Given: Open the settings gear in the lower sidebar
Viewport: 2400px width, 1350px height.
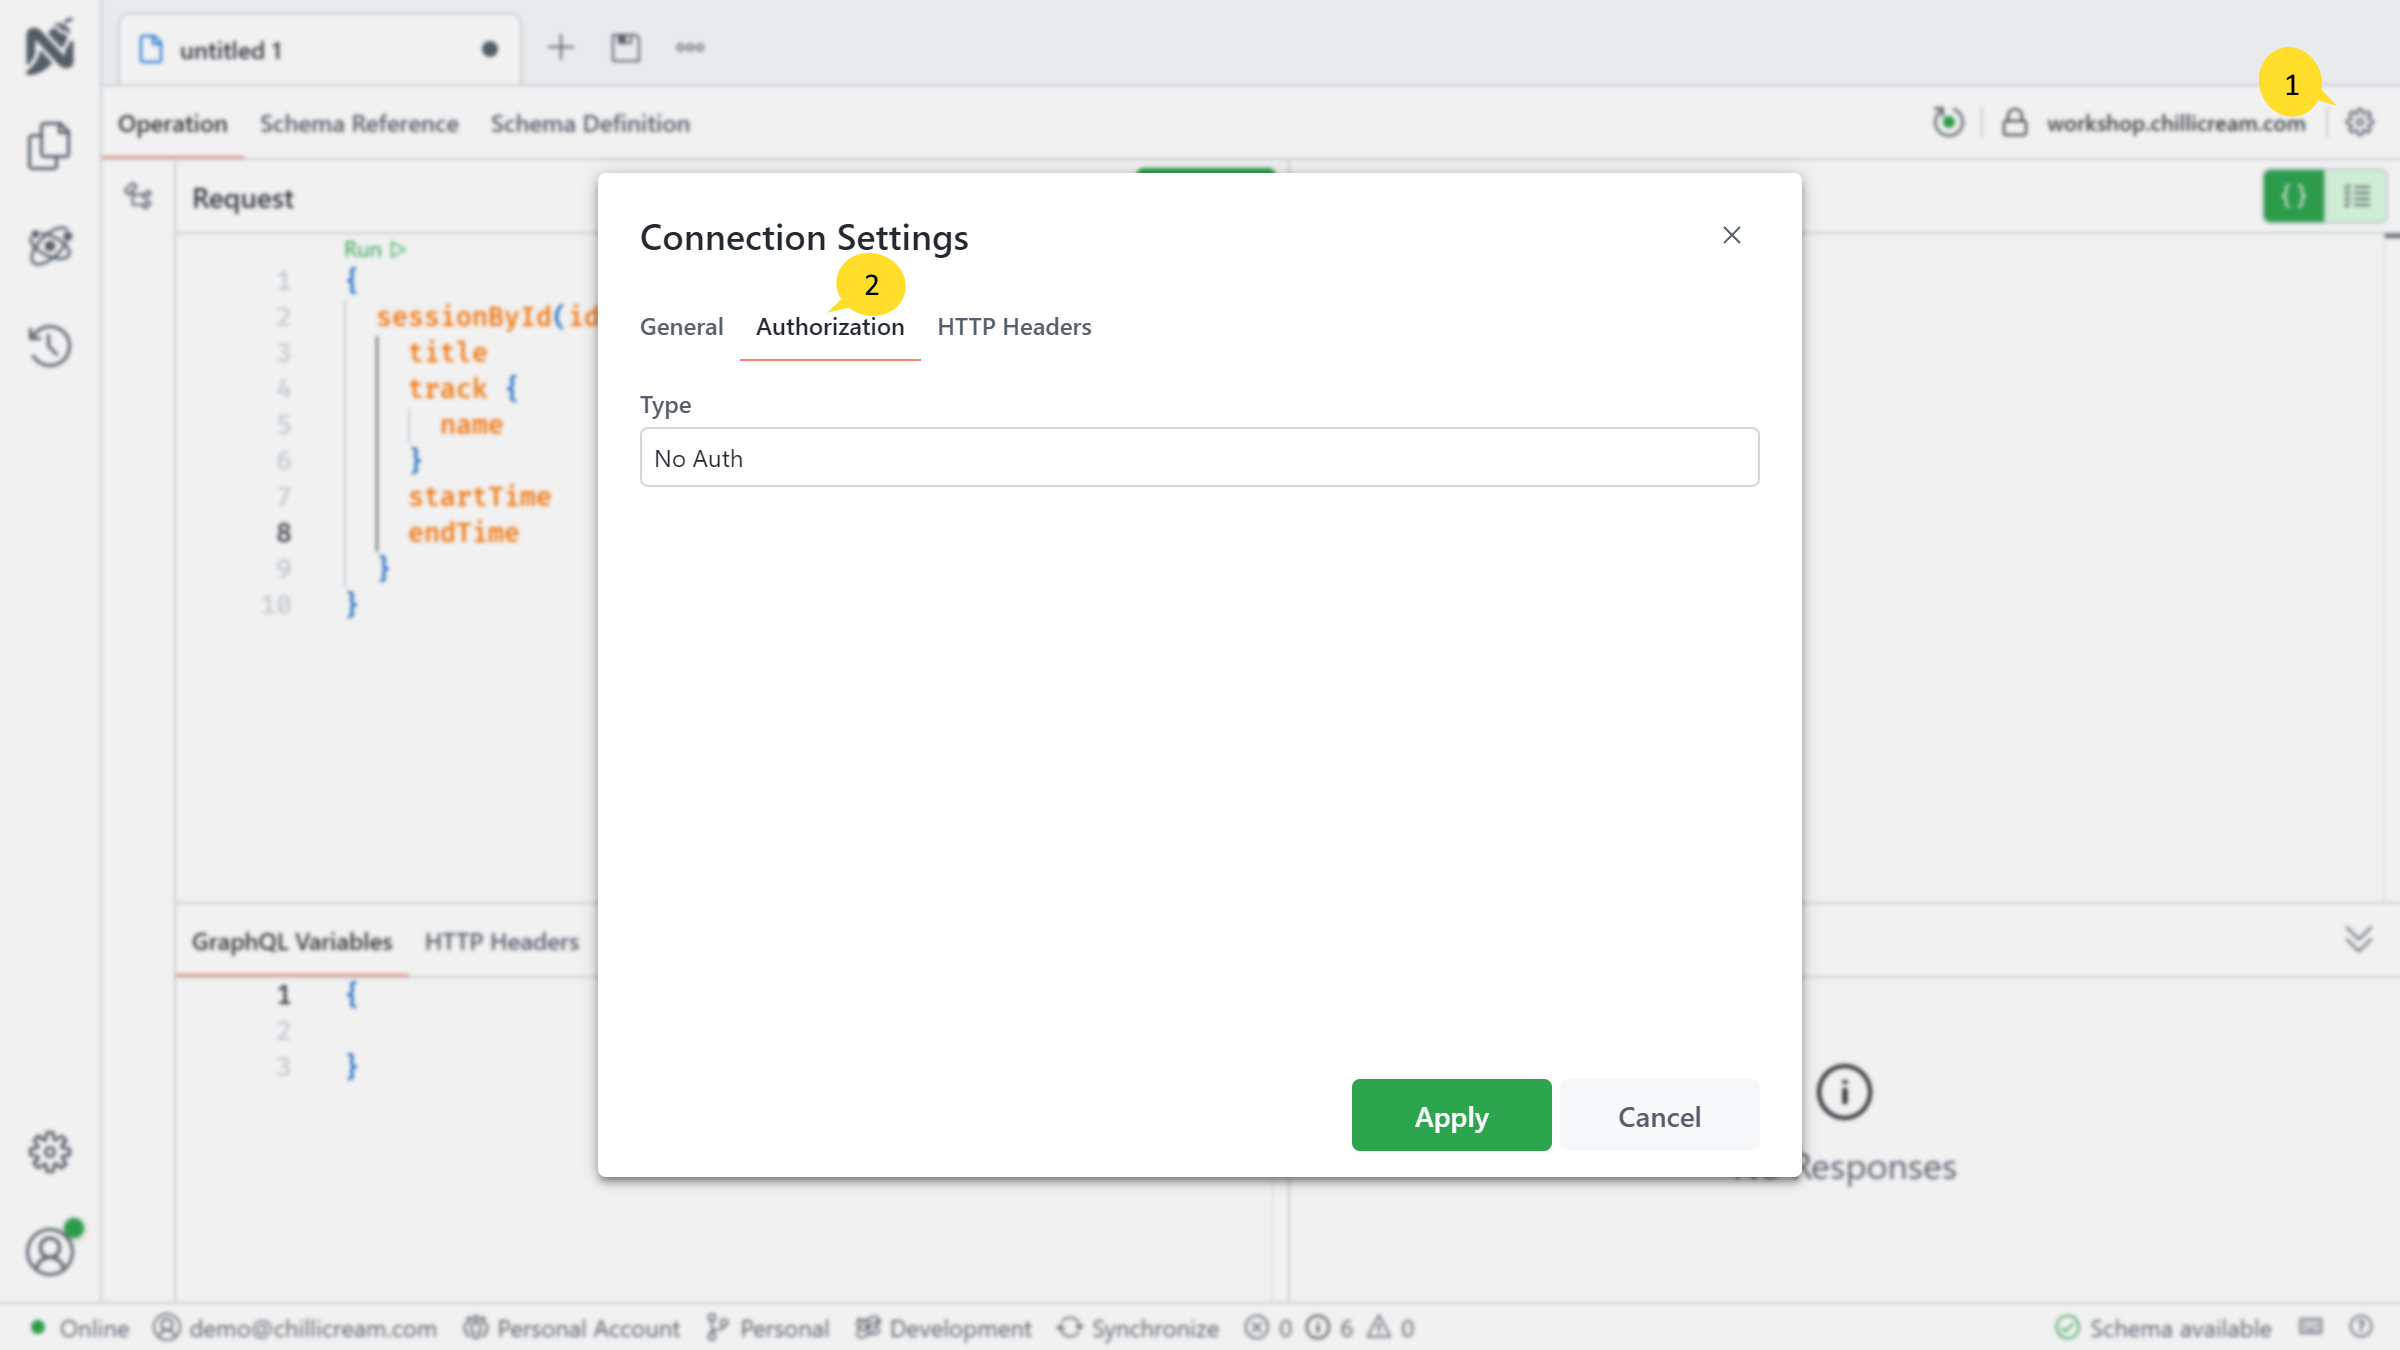Looking at the screenshot, I should click(x=49, y=1152).
